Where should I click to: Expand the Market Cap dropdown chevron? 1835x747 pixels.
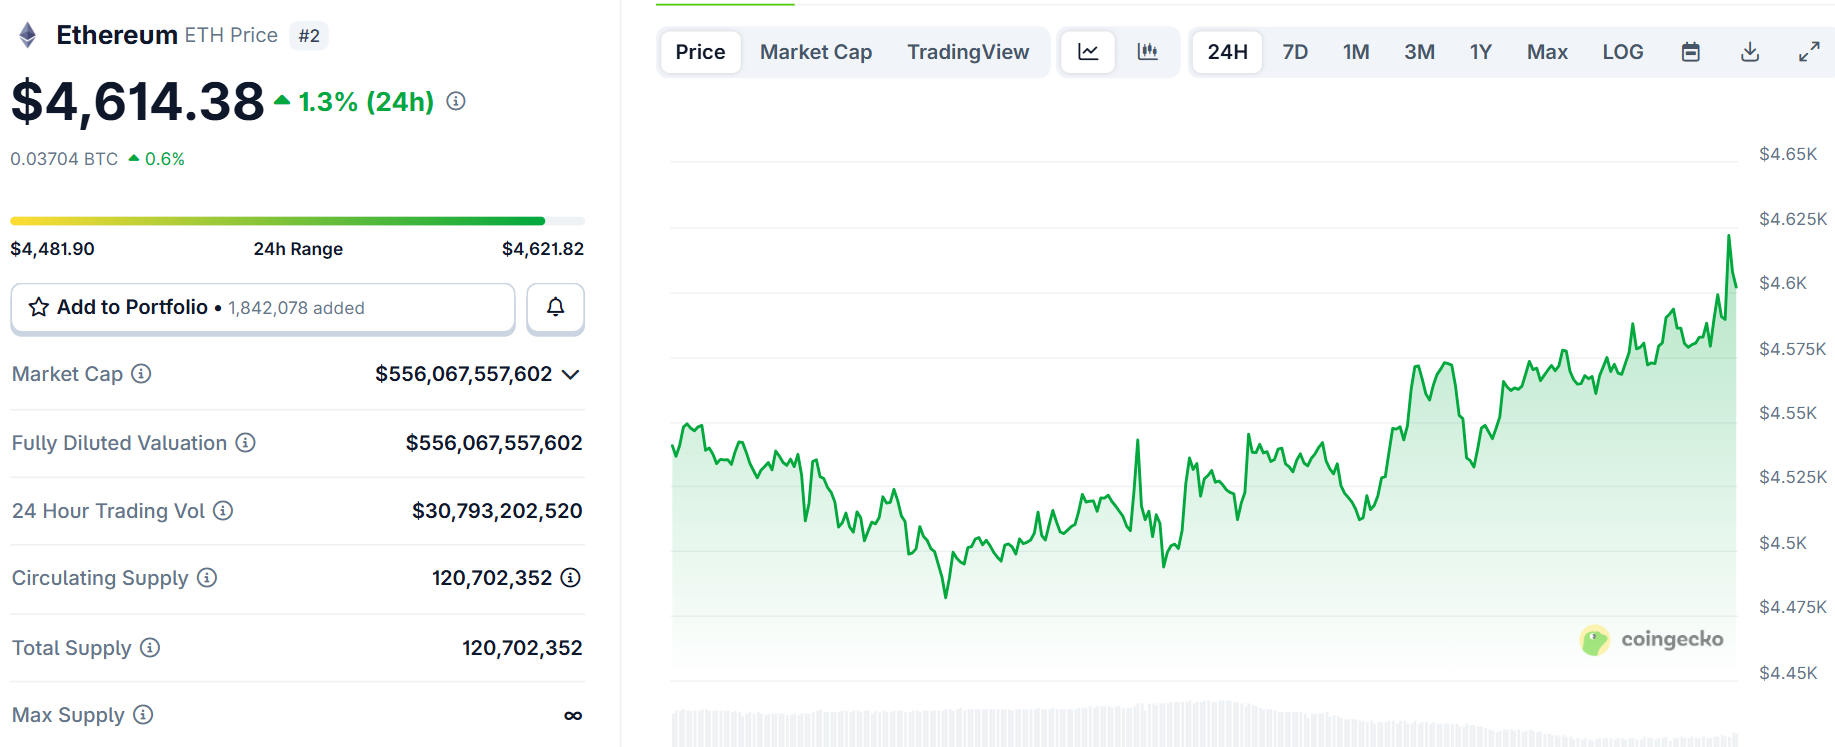click(x=571, y=374)
